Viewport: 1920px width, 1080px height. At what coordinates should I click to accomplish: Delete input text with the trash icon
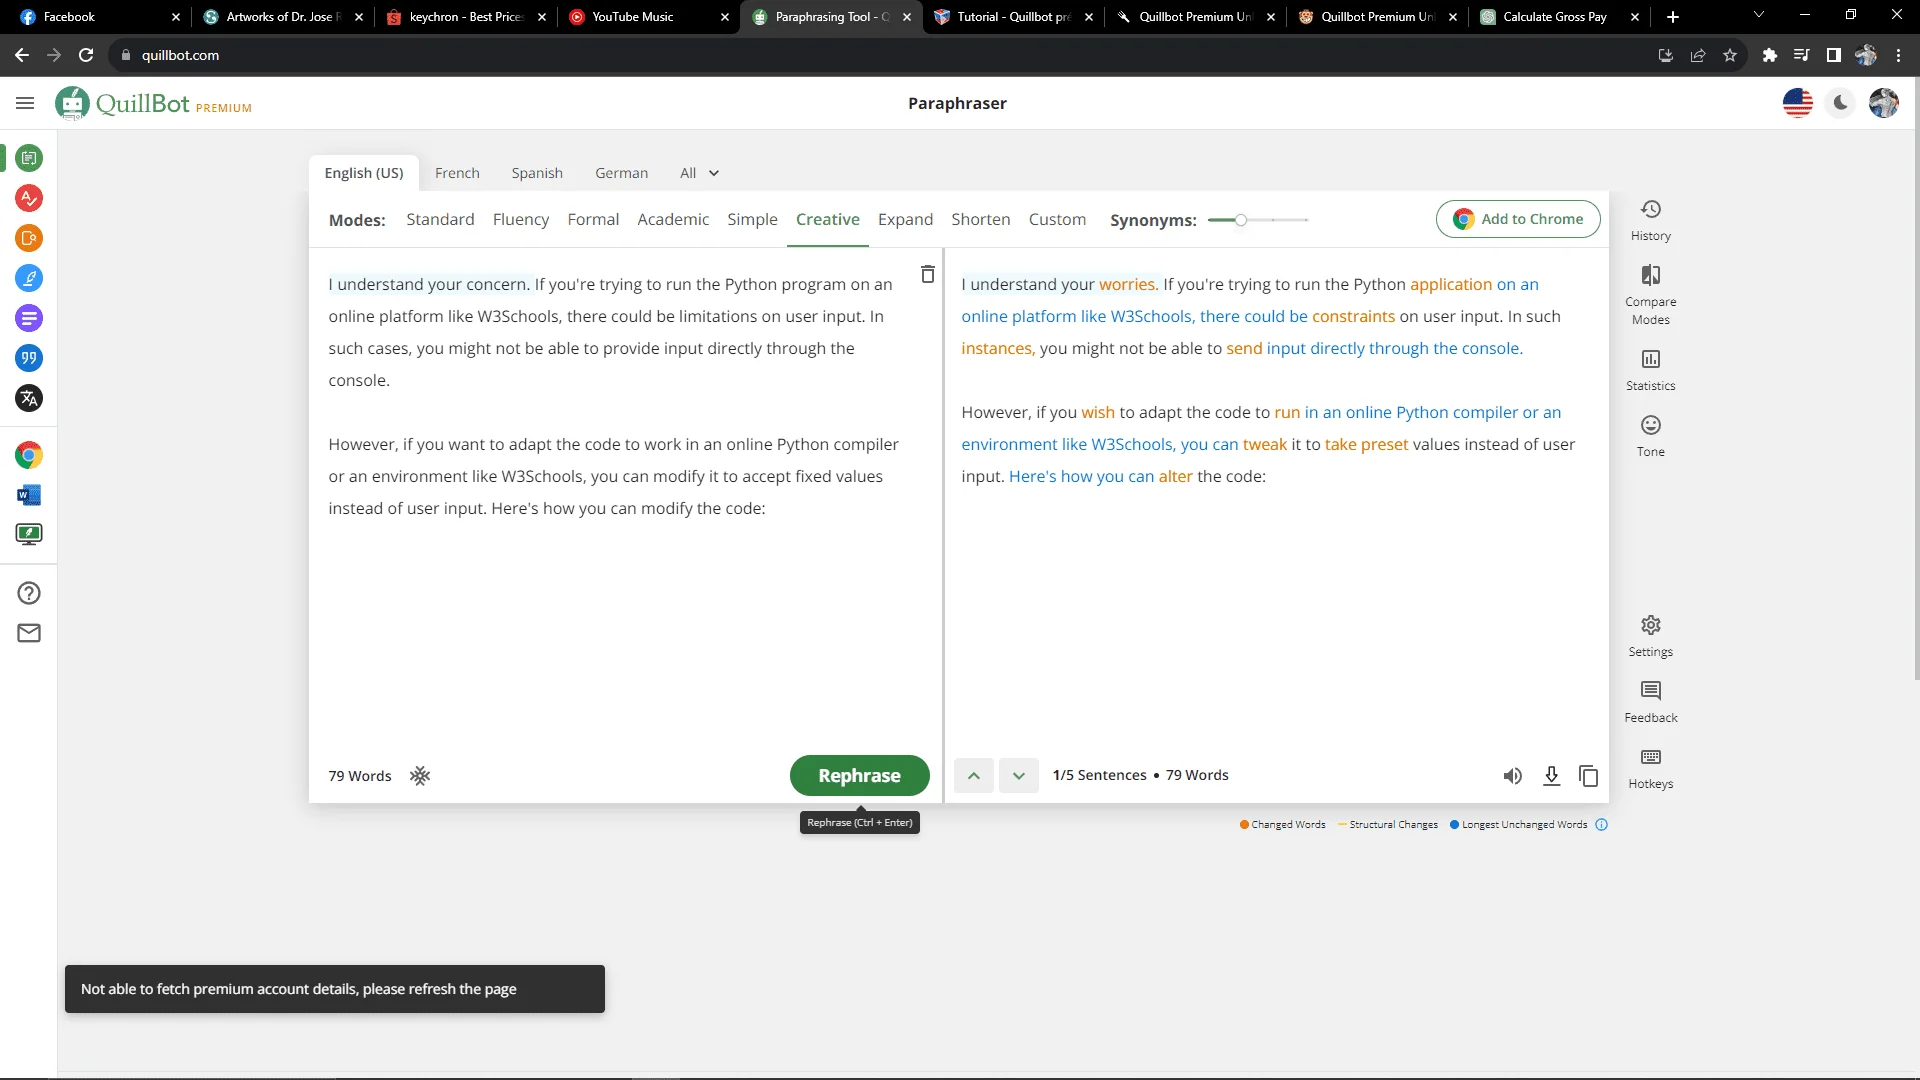point(927,274)
